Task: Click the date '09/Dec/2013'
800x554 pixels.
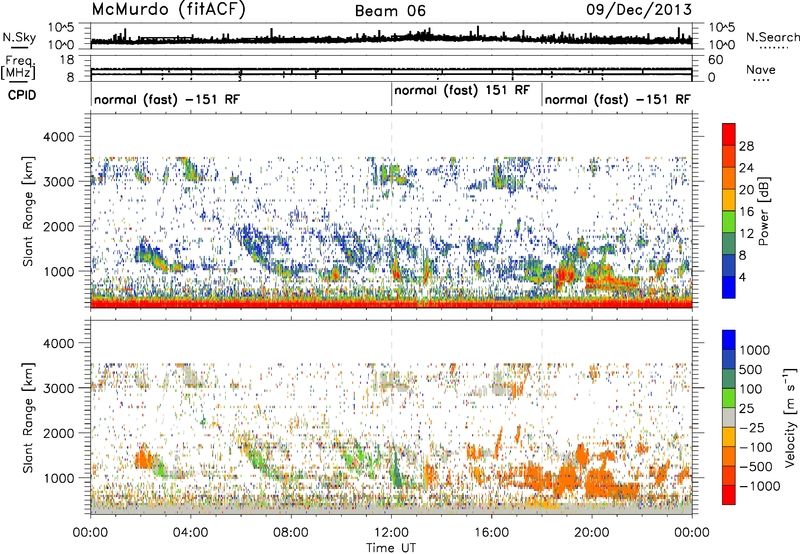Action: (x=639, y=10)
